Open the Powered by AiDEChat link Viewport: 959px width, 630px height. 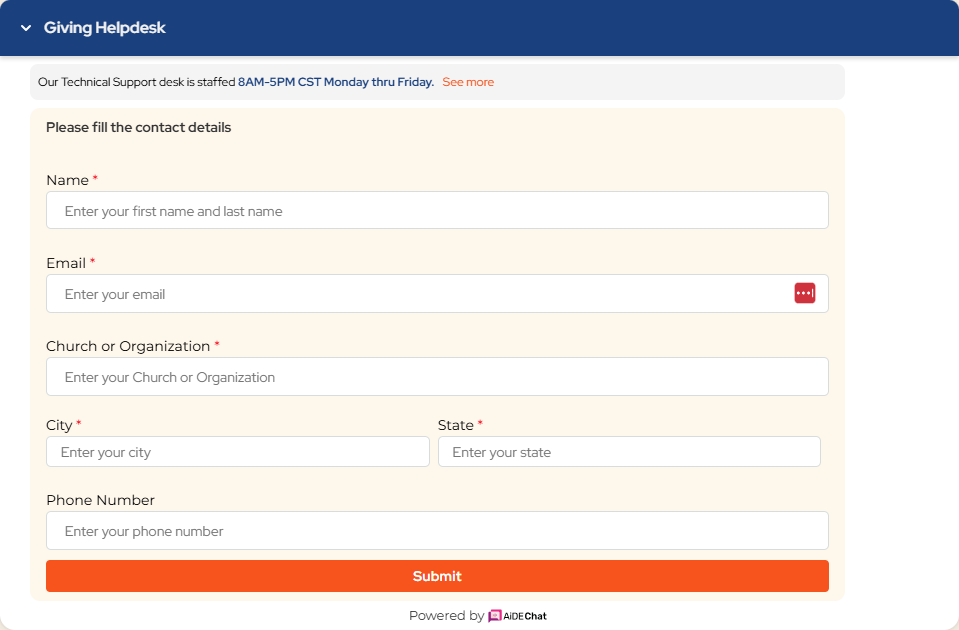point(477,616)
